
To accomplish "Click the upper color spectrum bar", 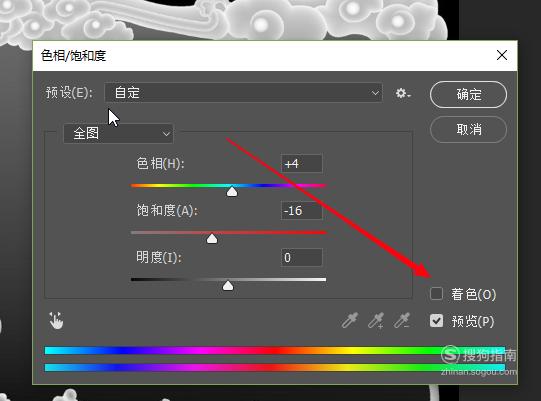I will (x=275, y=351).
